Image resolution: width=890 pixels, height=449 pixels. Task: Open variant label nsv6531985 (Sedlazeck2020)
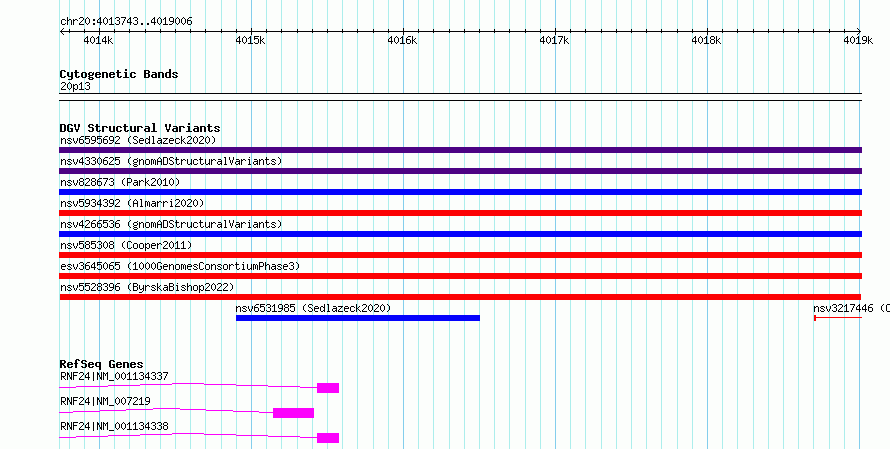313,308
